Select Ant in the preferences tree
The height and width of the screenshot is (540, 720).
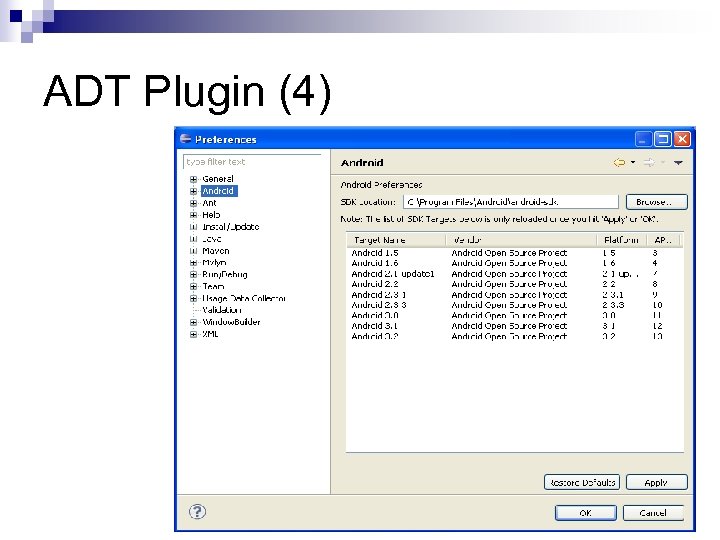pyautogui.click(x=209, y=202)
